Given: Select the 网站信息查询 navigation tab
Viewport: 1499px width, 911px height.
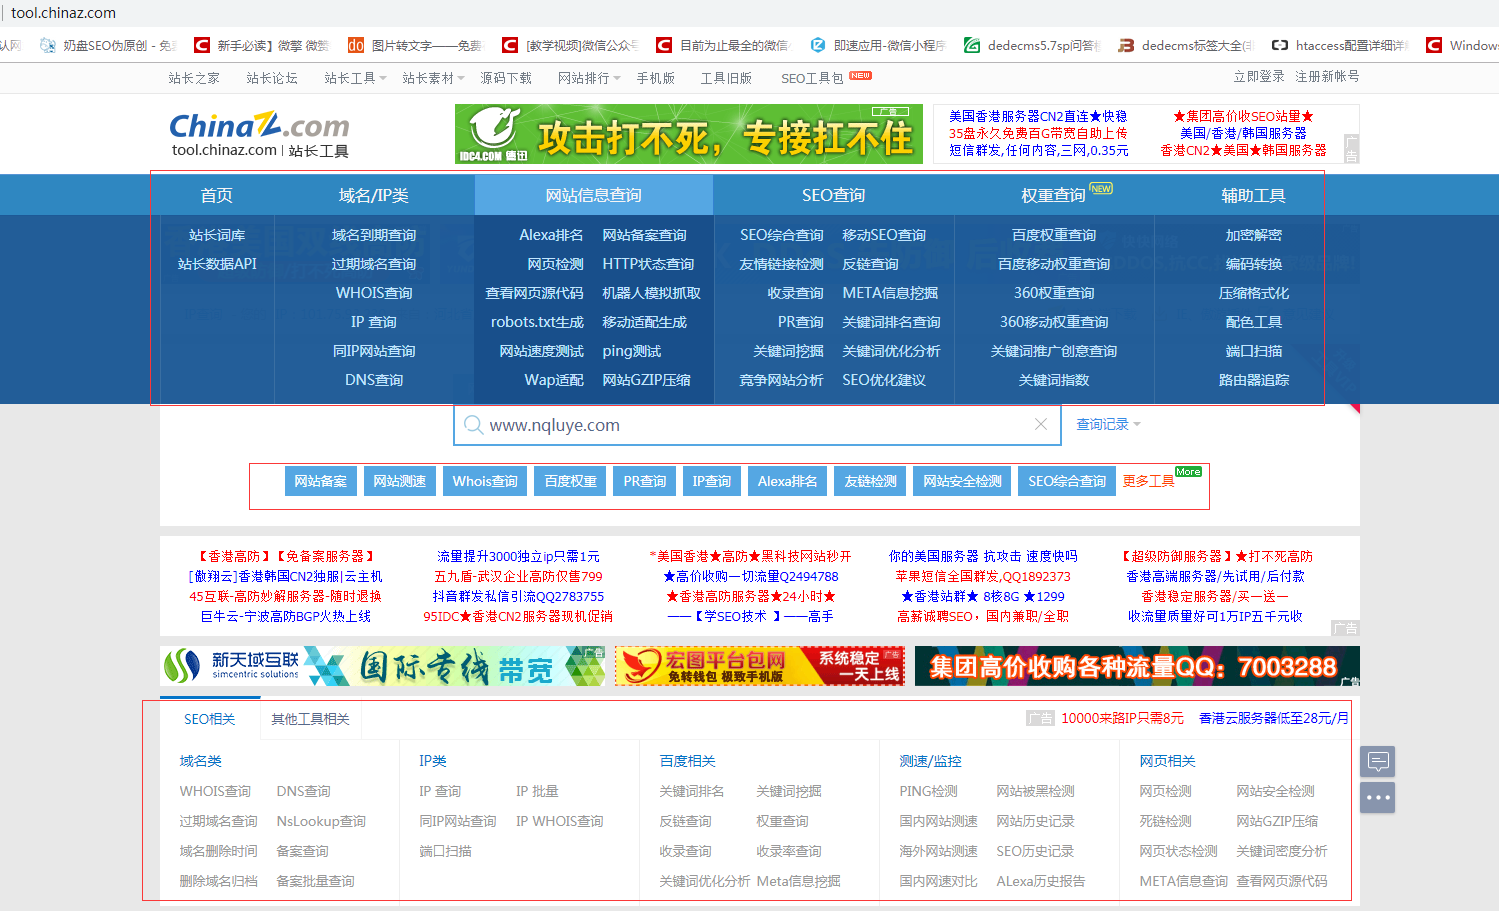Looking at the screenshot, I should click(x=593, y=195).
